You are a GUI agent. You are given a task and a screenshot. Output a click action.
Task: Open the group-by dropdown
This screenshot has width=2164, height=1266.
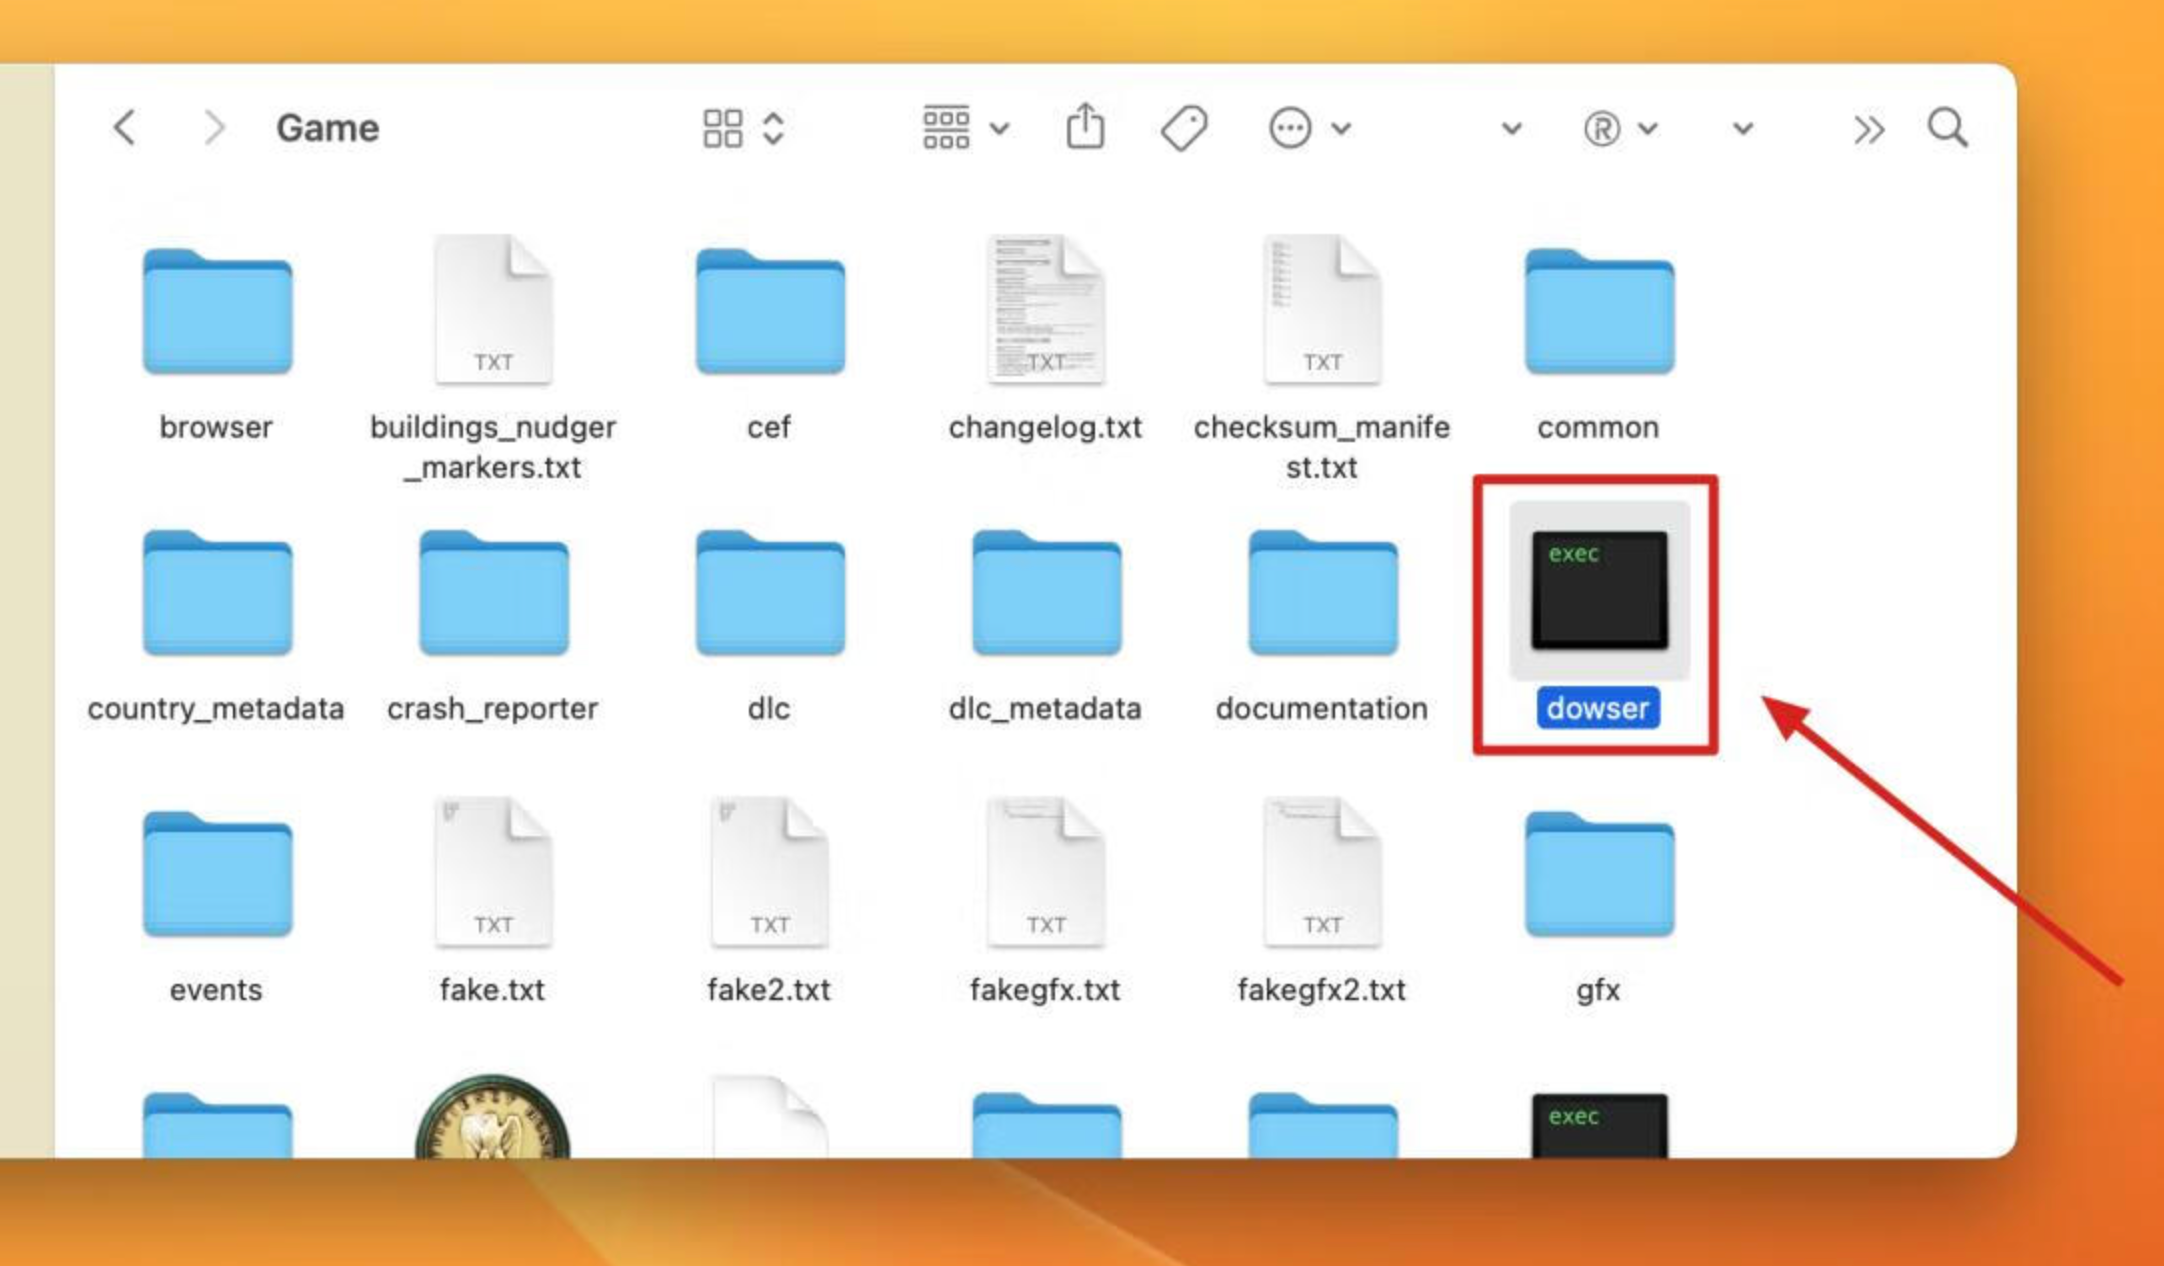pyautogui.click(x=966, y=127)
